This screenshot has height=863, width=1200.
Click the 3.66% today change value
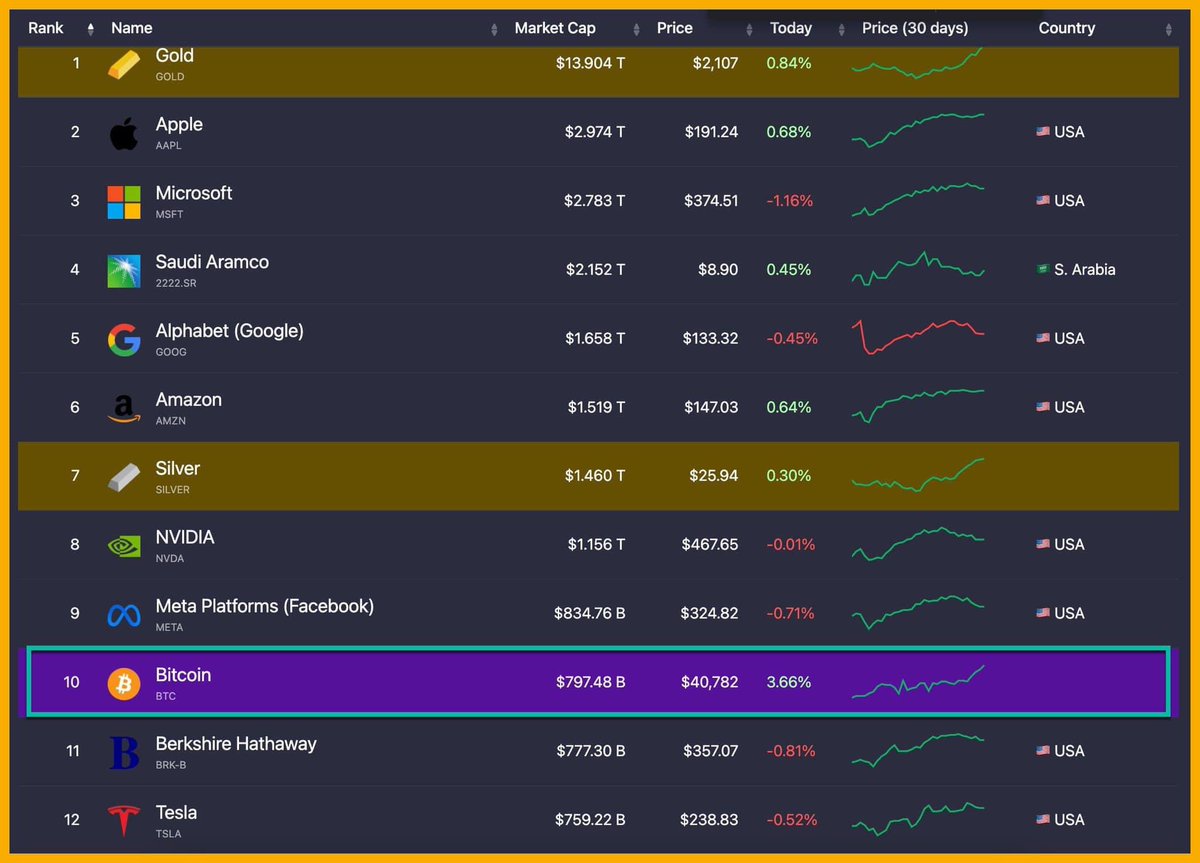tap(789, 682)
